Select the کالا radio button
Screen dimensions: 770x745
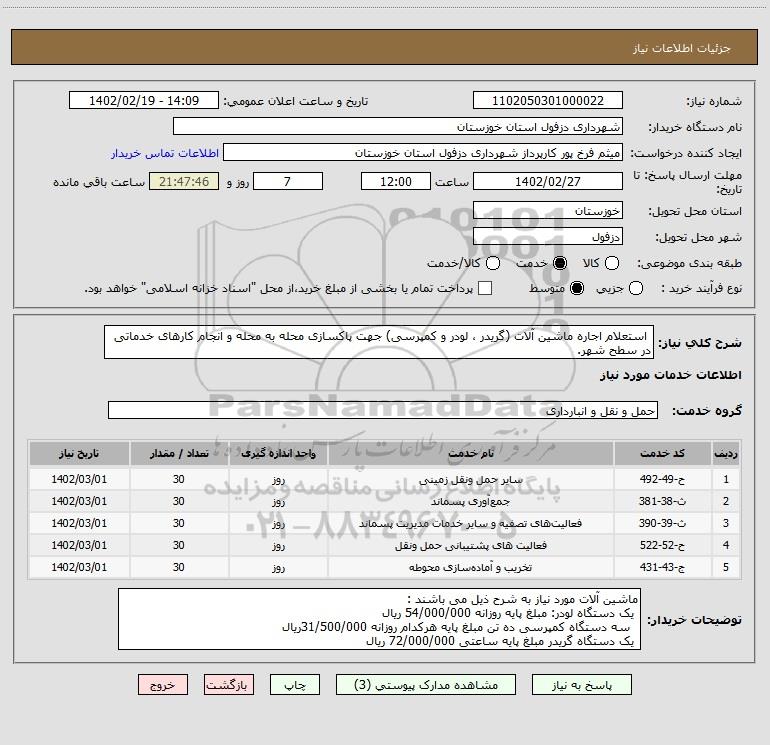pyautogui.click(x=611, y=263)
